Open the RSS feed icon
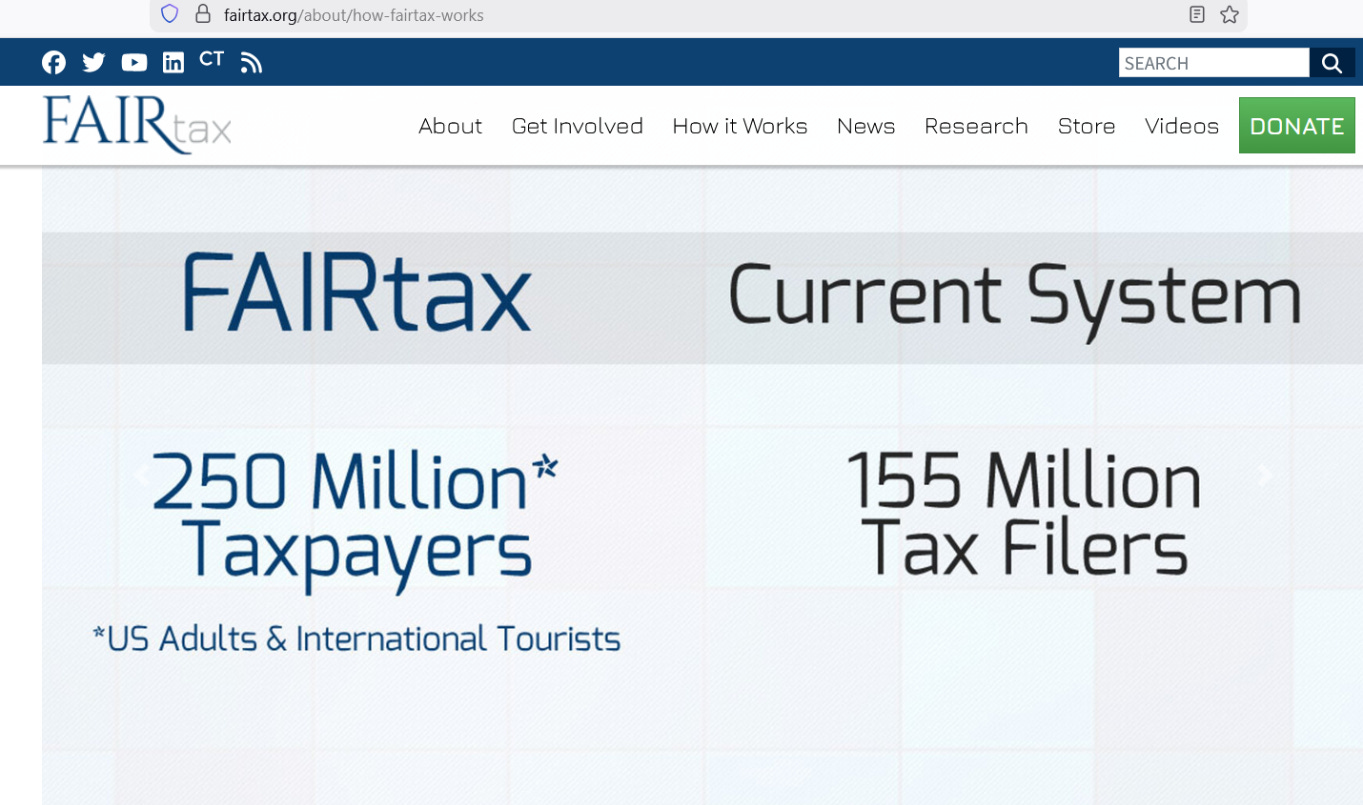1363x805 pixels. 251,63
